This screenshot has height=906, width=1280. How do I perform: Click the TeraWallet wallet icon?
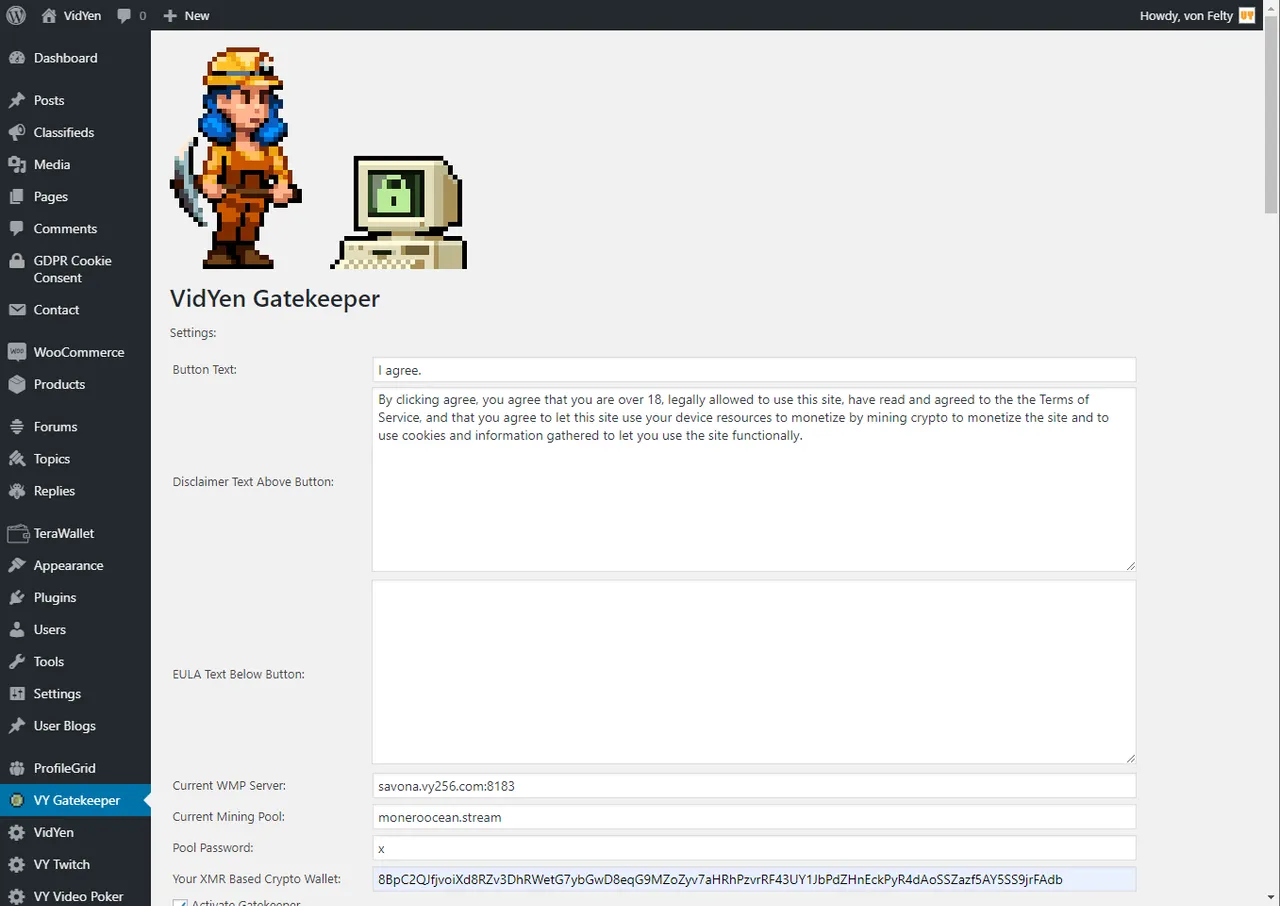pos(16,533)
